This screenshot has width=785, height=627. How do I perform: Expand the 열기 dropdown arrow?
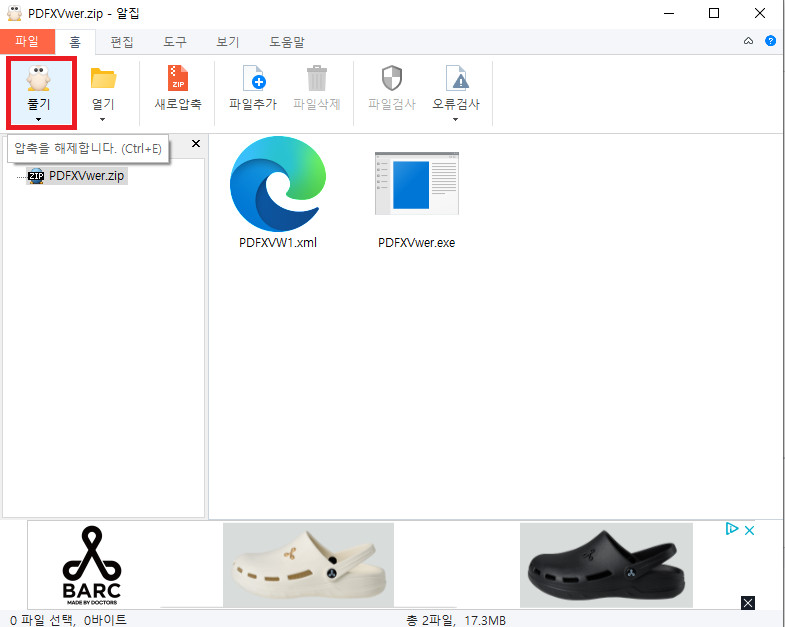point(103,120)
